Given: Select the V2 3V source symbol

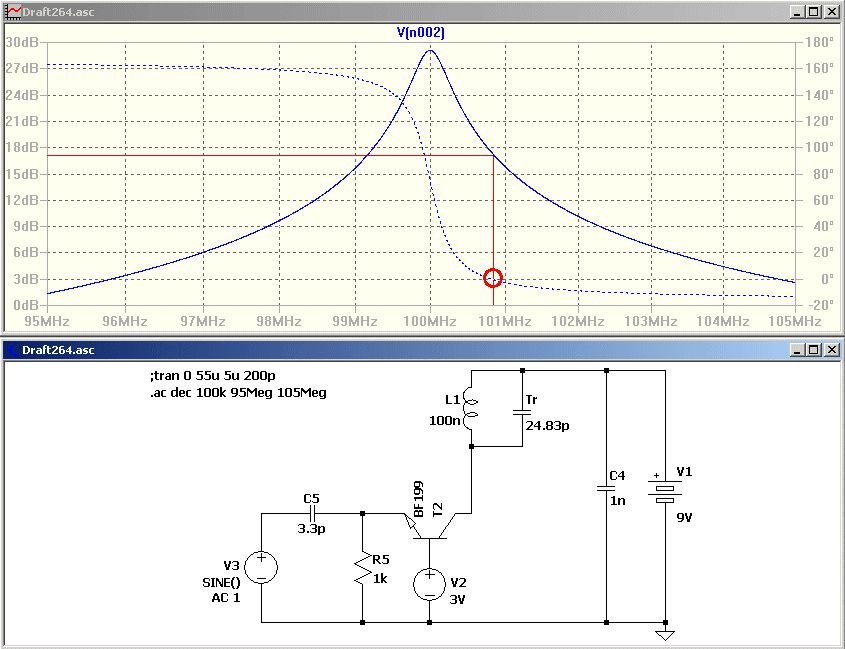Looking at the screenshot, I should (x=430, y=584).
